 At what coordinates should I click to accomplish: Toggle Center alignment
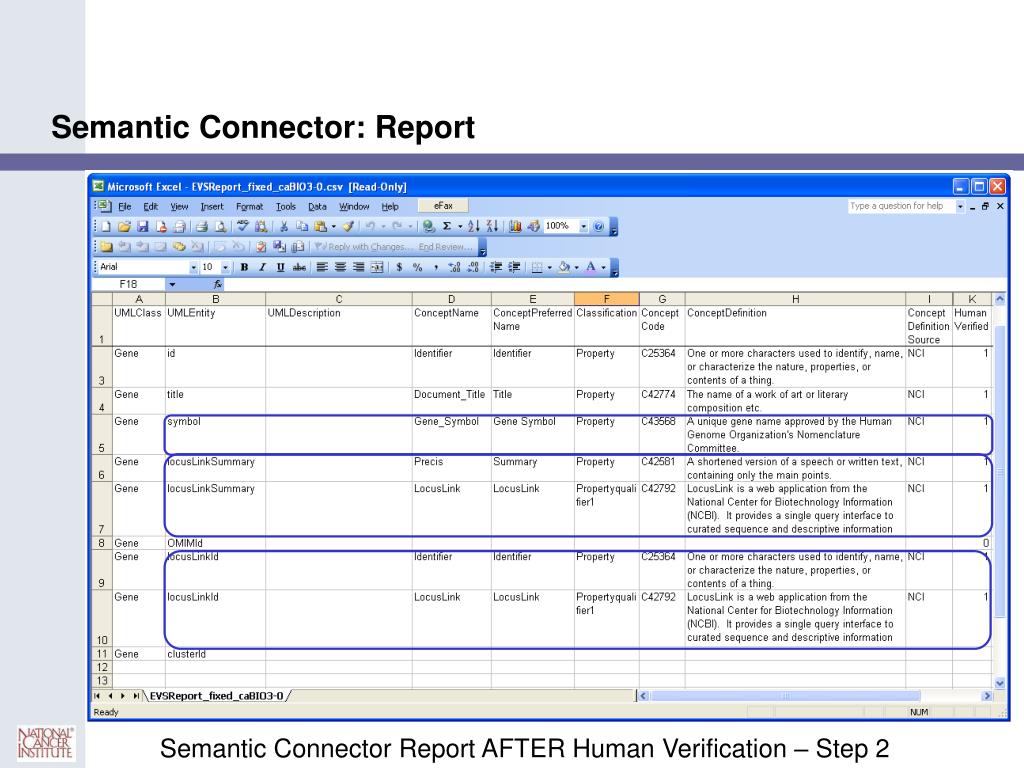point(340,267)
